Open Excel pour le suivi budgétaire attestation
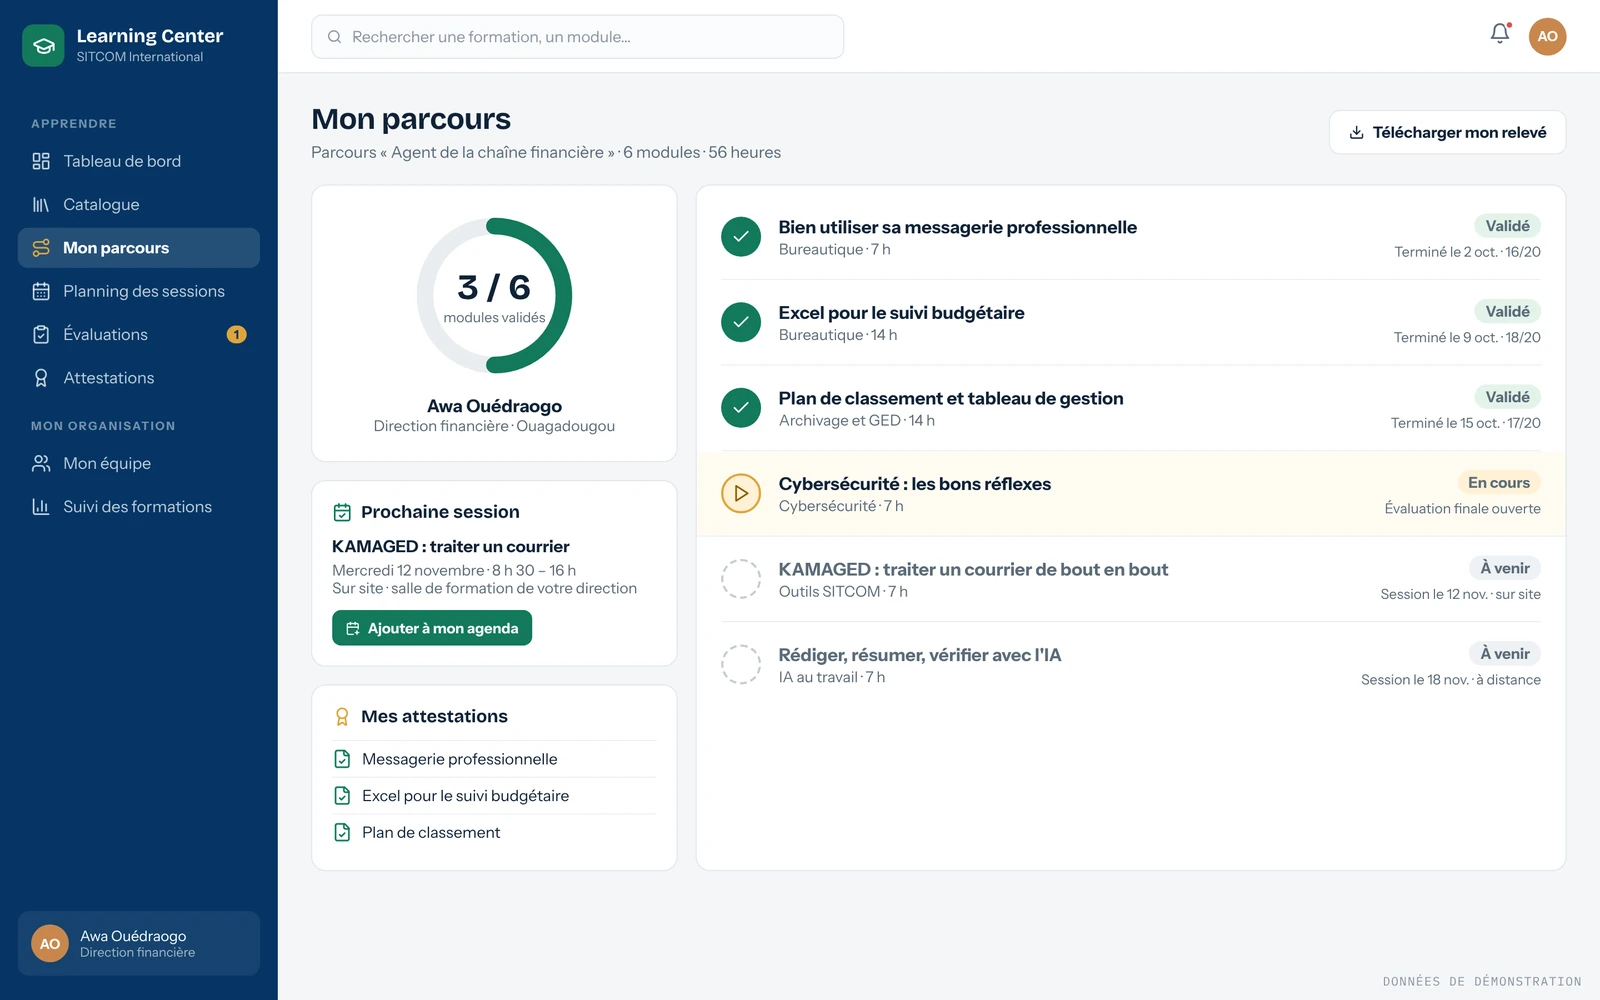 pyautogui.click(x=494, y=796)
